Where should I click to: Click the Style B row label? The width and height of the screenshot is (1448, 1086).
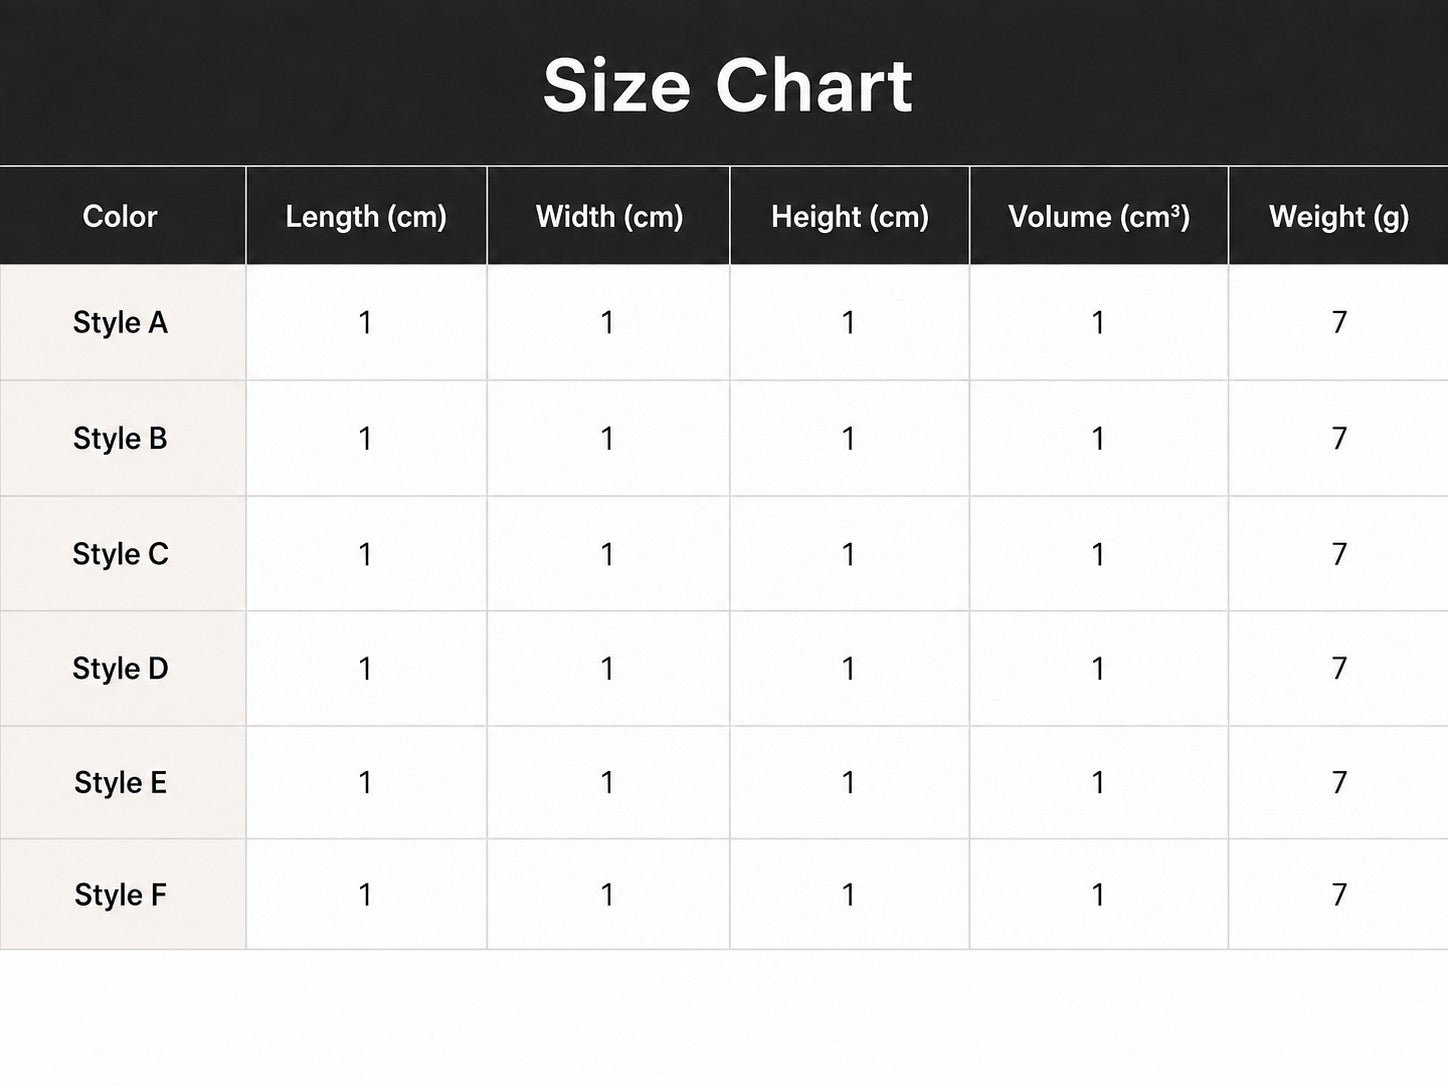point(120,439)
